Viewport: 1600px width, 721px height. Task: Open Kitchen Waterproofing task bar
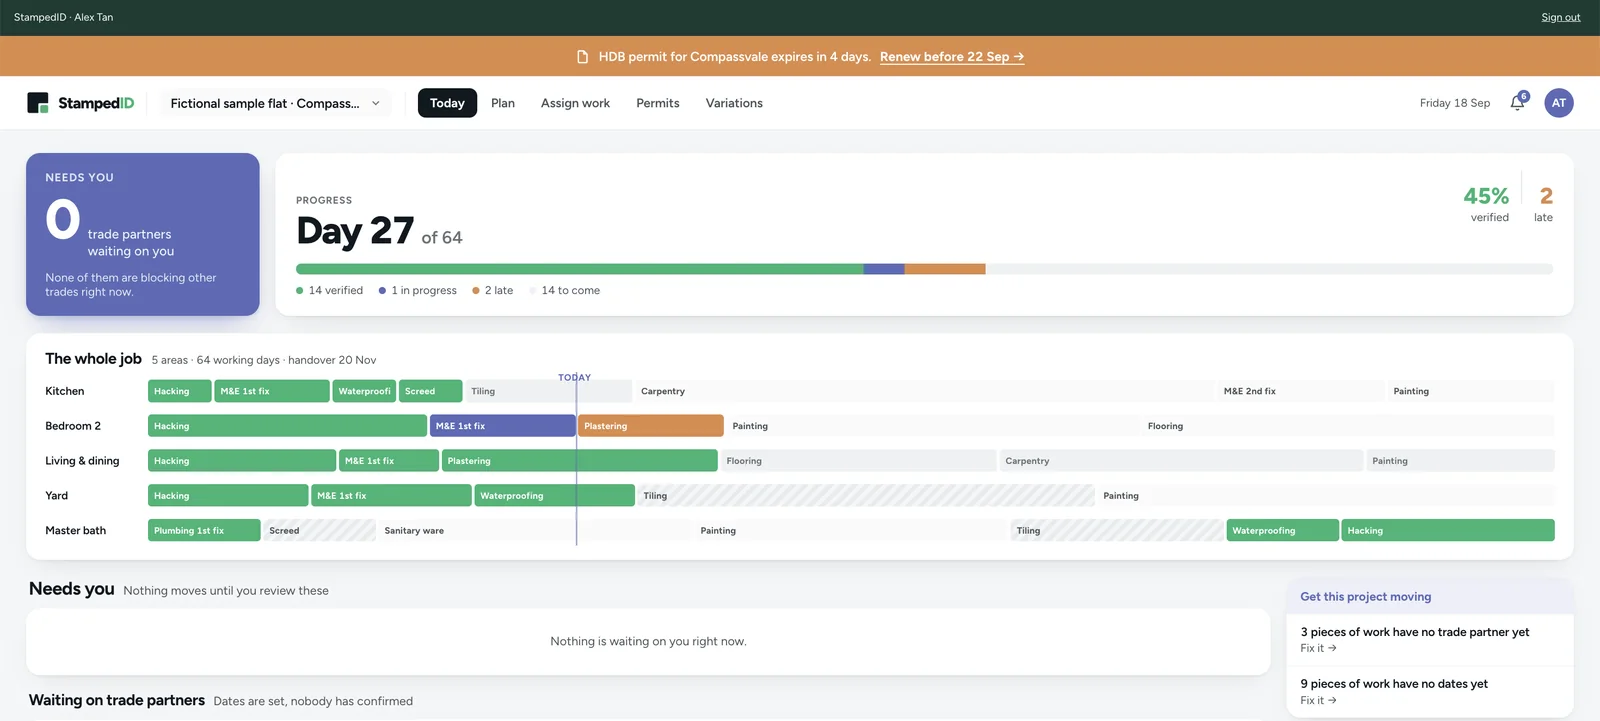coord(365,391)
